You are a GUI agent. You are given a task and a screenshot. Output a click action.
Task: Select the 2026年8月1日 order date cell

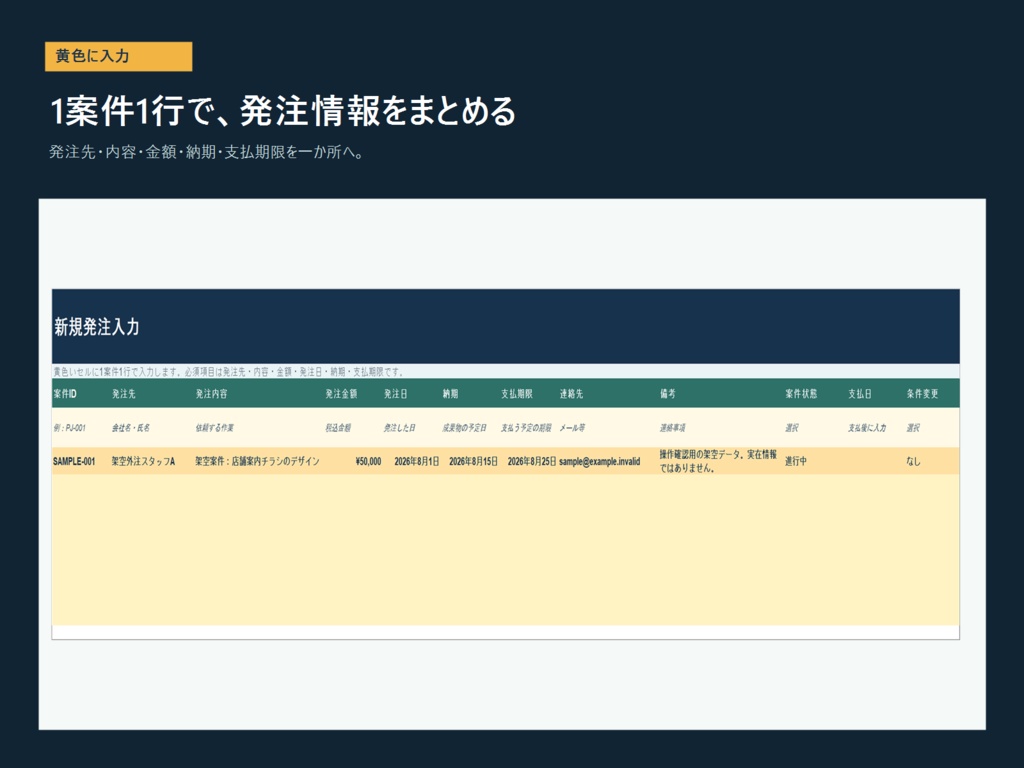pos(417,461)
